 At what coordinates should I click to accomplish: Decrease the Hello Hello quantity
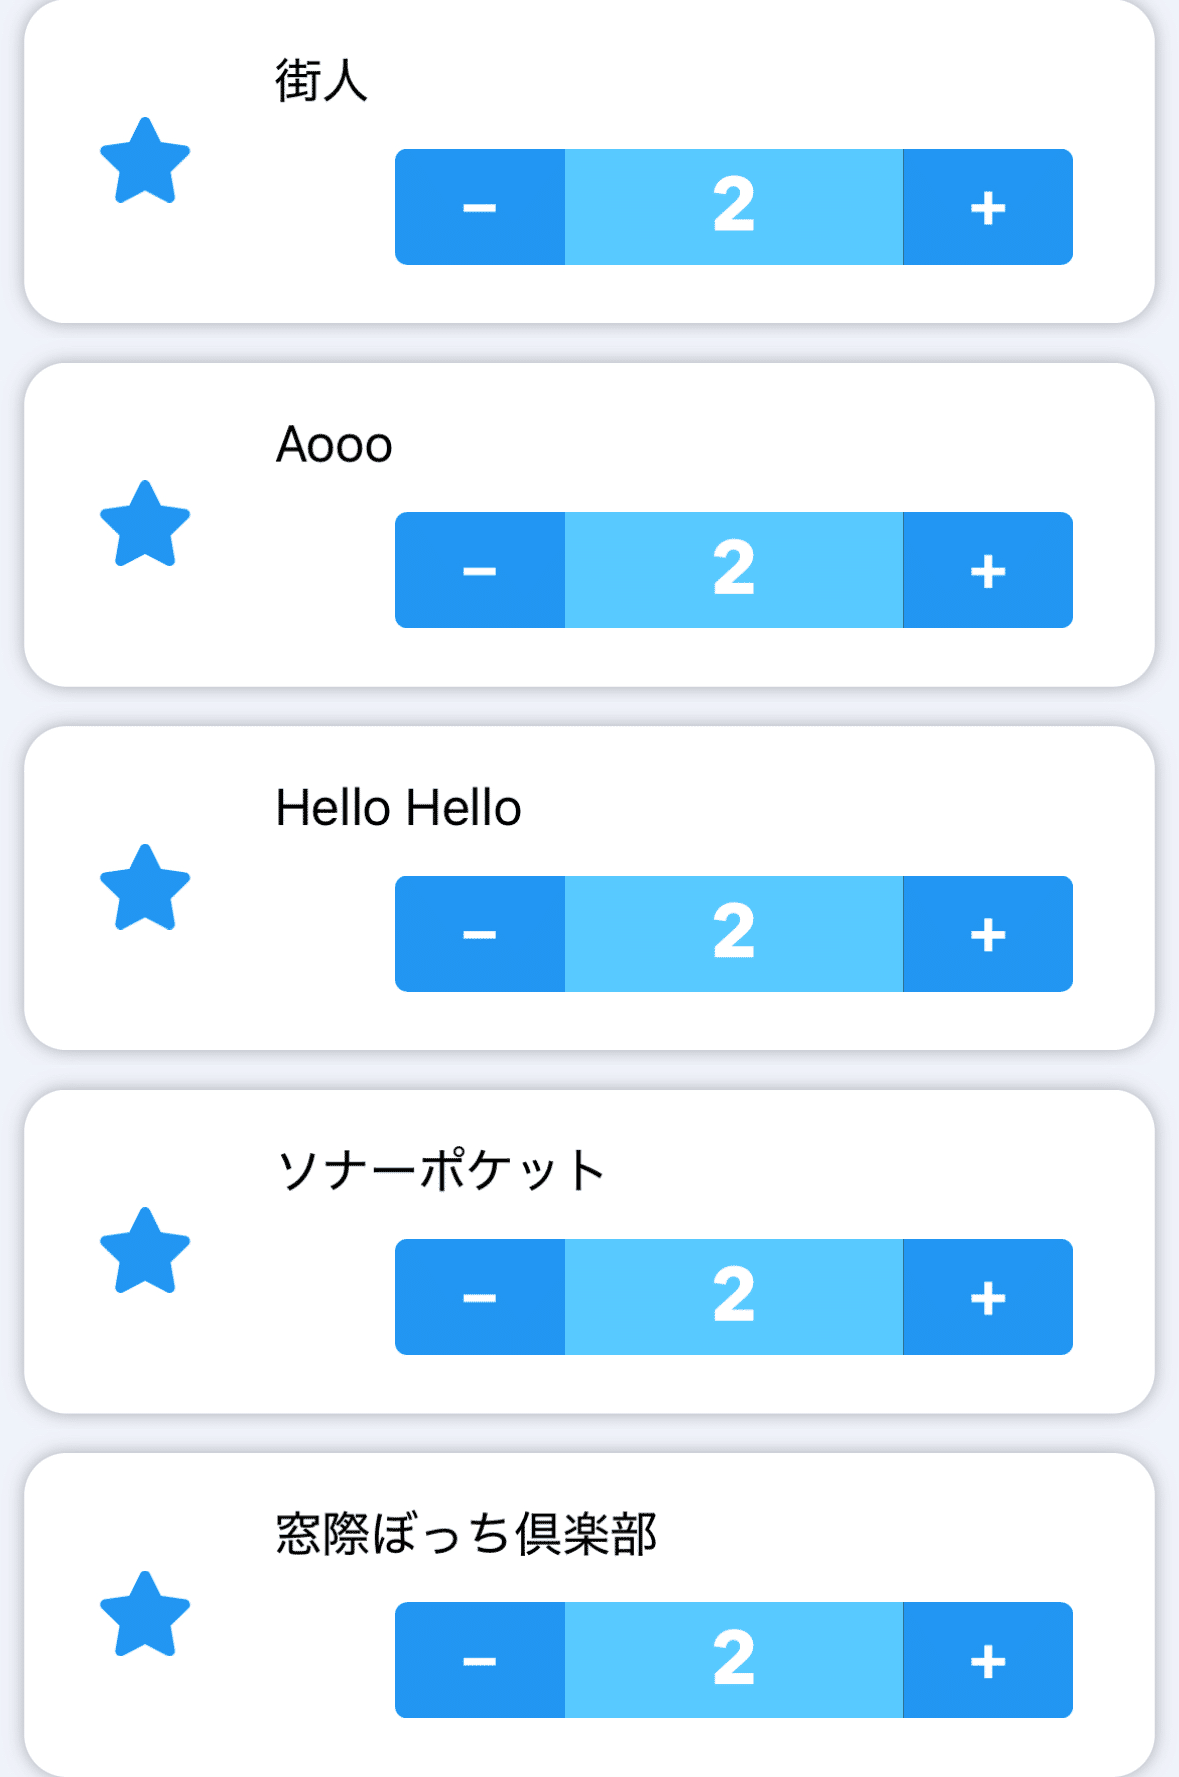tap(480, 934)
